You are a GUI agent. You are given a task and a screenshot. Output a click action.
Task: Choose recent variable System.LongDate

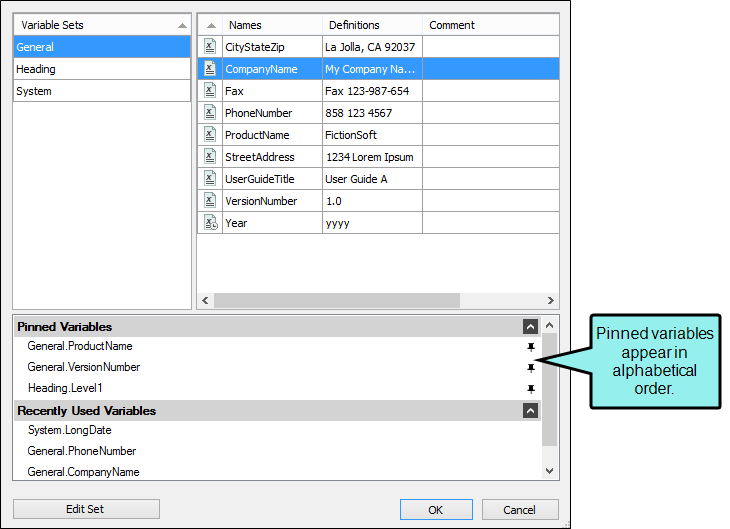point(69,430)
